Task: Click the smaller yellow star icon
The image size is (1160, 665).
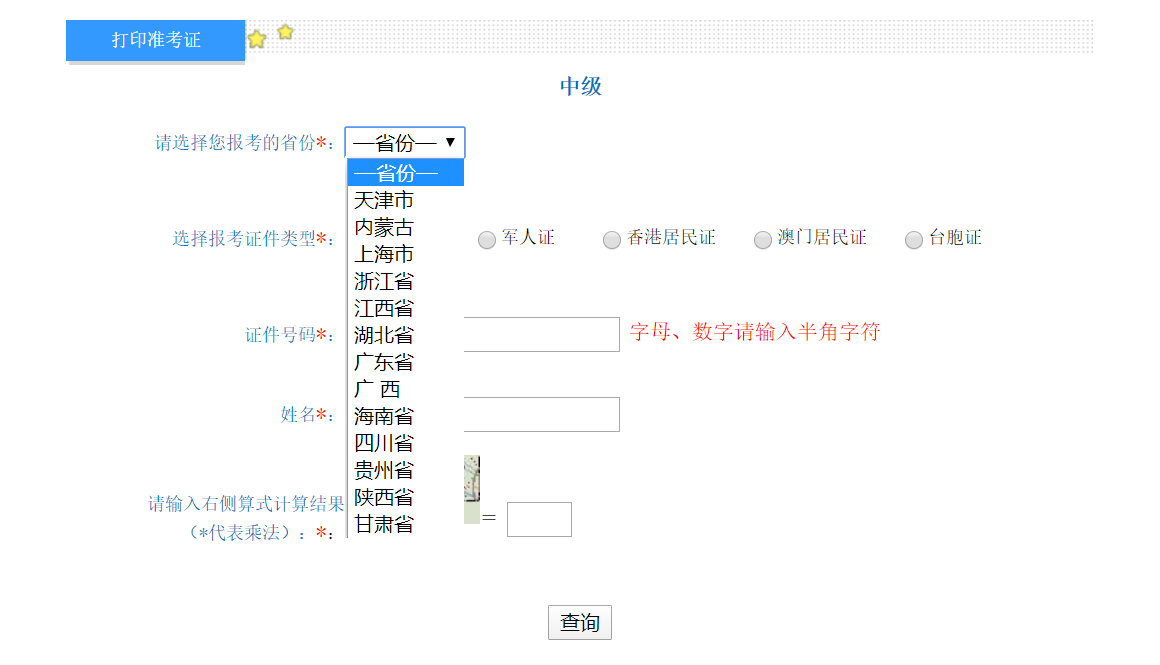Action: point(285,32)
